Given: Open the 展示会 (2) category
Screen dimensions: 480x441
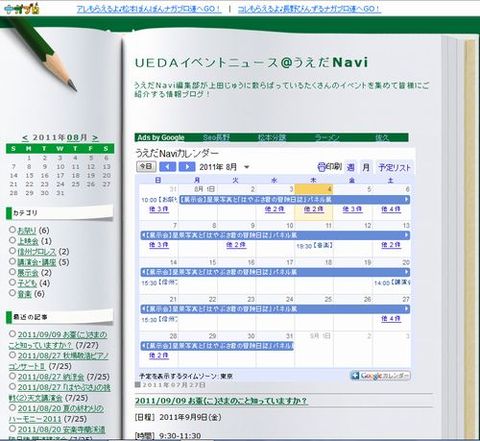Looking at the screenshot, I should (28, 273).
